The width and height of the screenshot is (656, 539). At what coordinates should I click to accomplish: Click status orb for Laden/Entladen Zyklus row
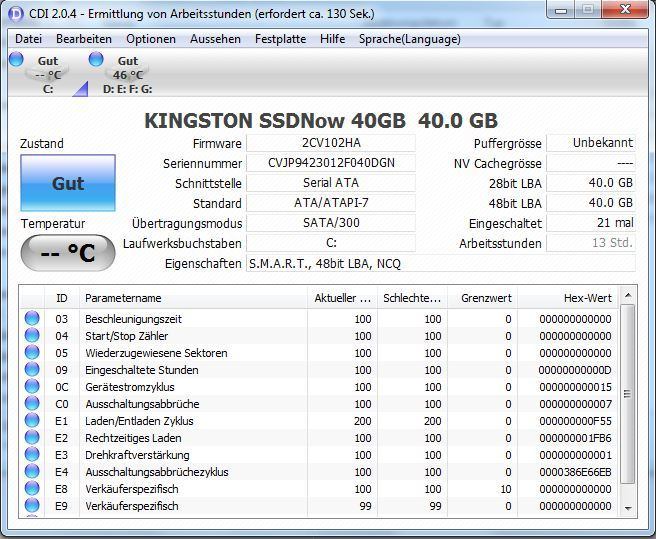pos(32,420)
